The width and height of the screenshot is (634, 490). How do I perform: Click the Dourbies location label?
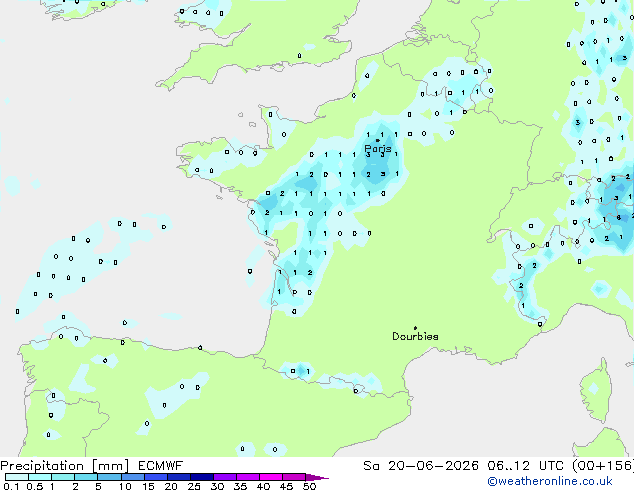pyautogui.click(x=415, y=336)
